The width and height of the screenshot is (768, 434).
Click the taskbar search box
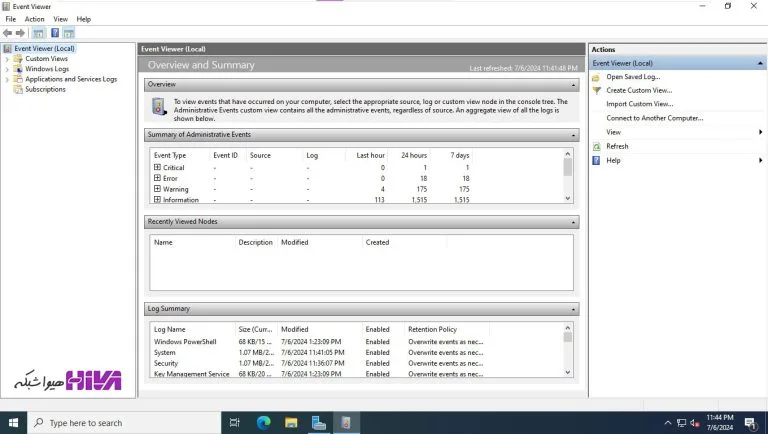124,423
